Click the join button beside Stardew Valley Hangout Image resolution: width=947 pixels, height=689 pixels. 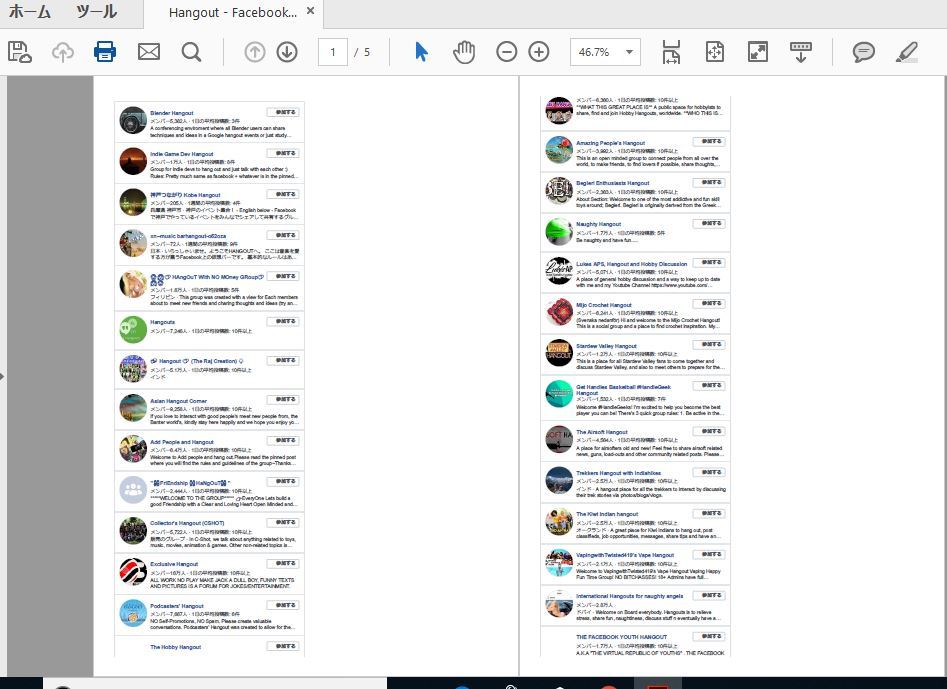click(x=708, y=344)
